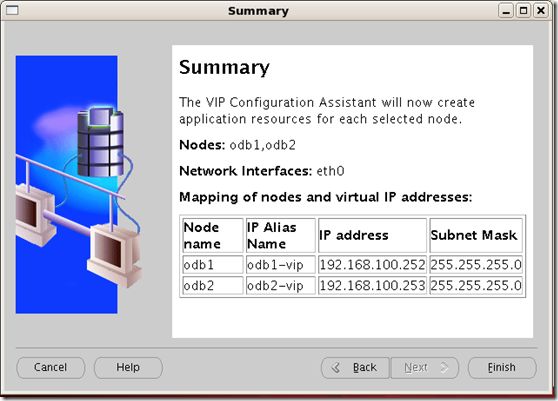This screenshot has height=401, width=558.
Task: Select the odb2-vip alias cell
Action: [x=281, y=285]
